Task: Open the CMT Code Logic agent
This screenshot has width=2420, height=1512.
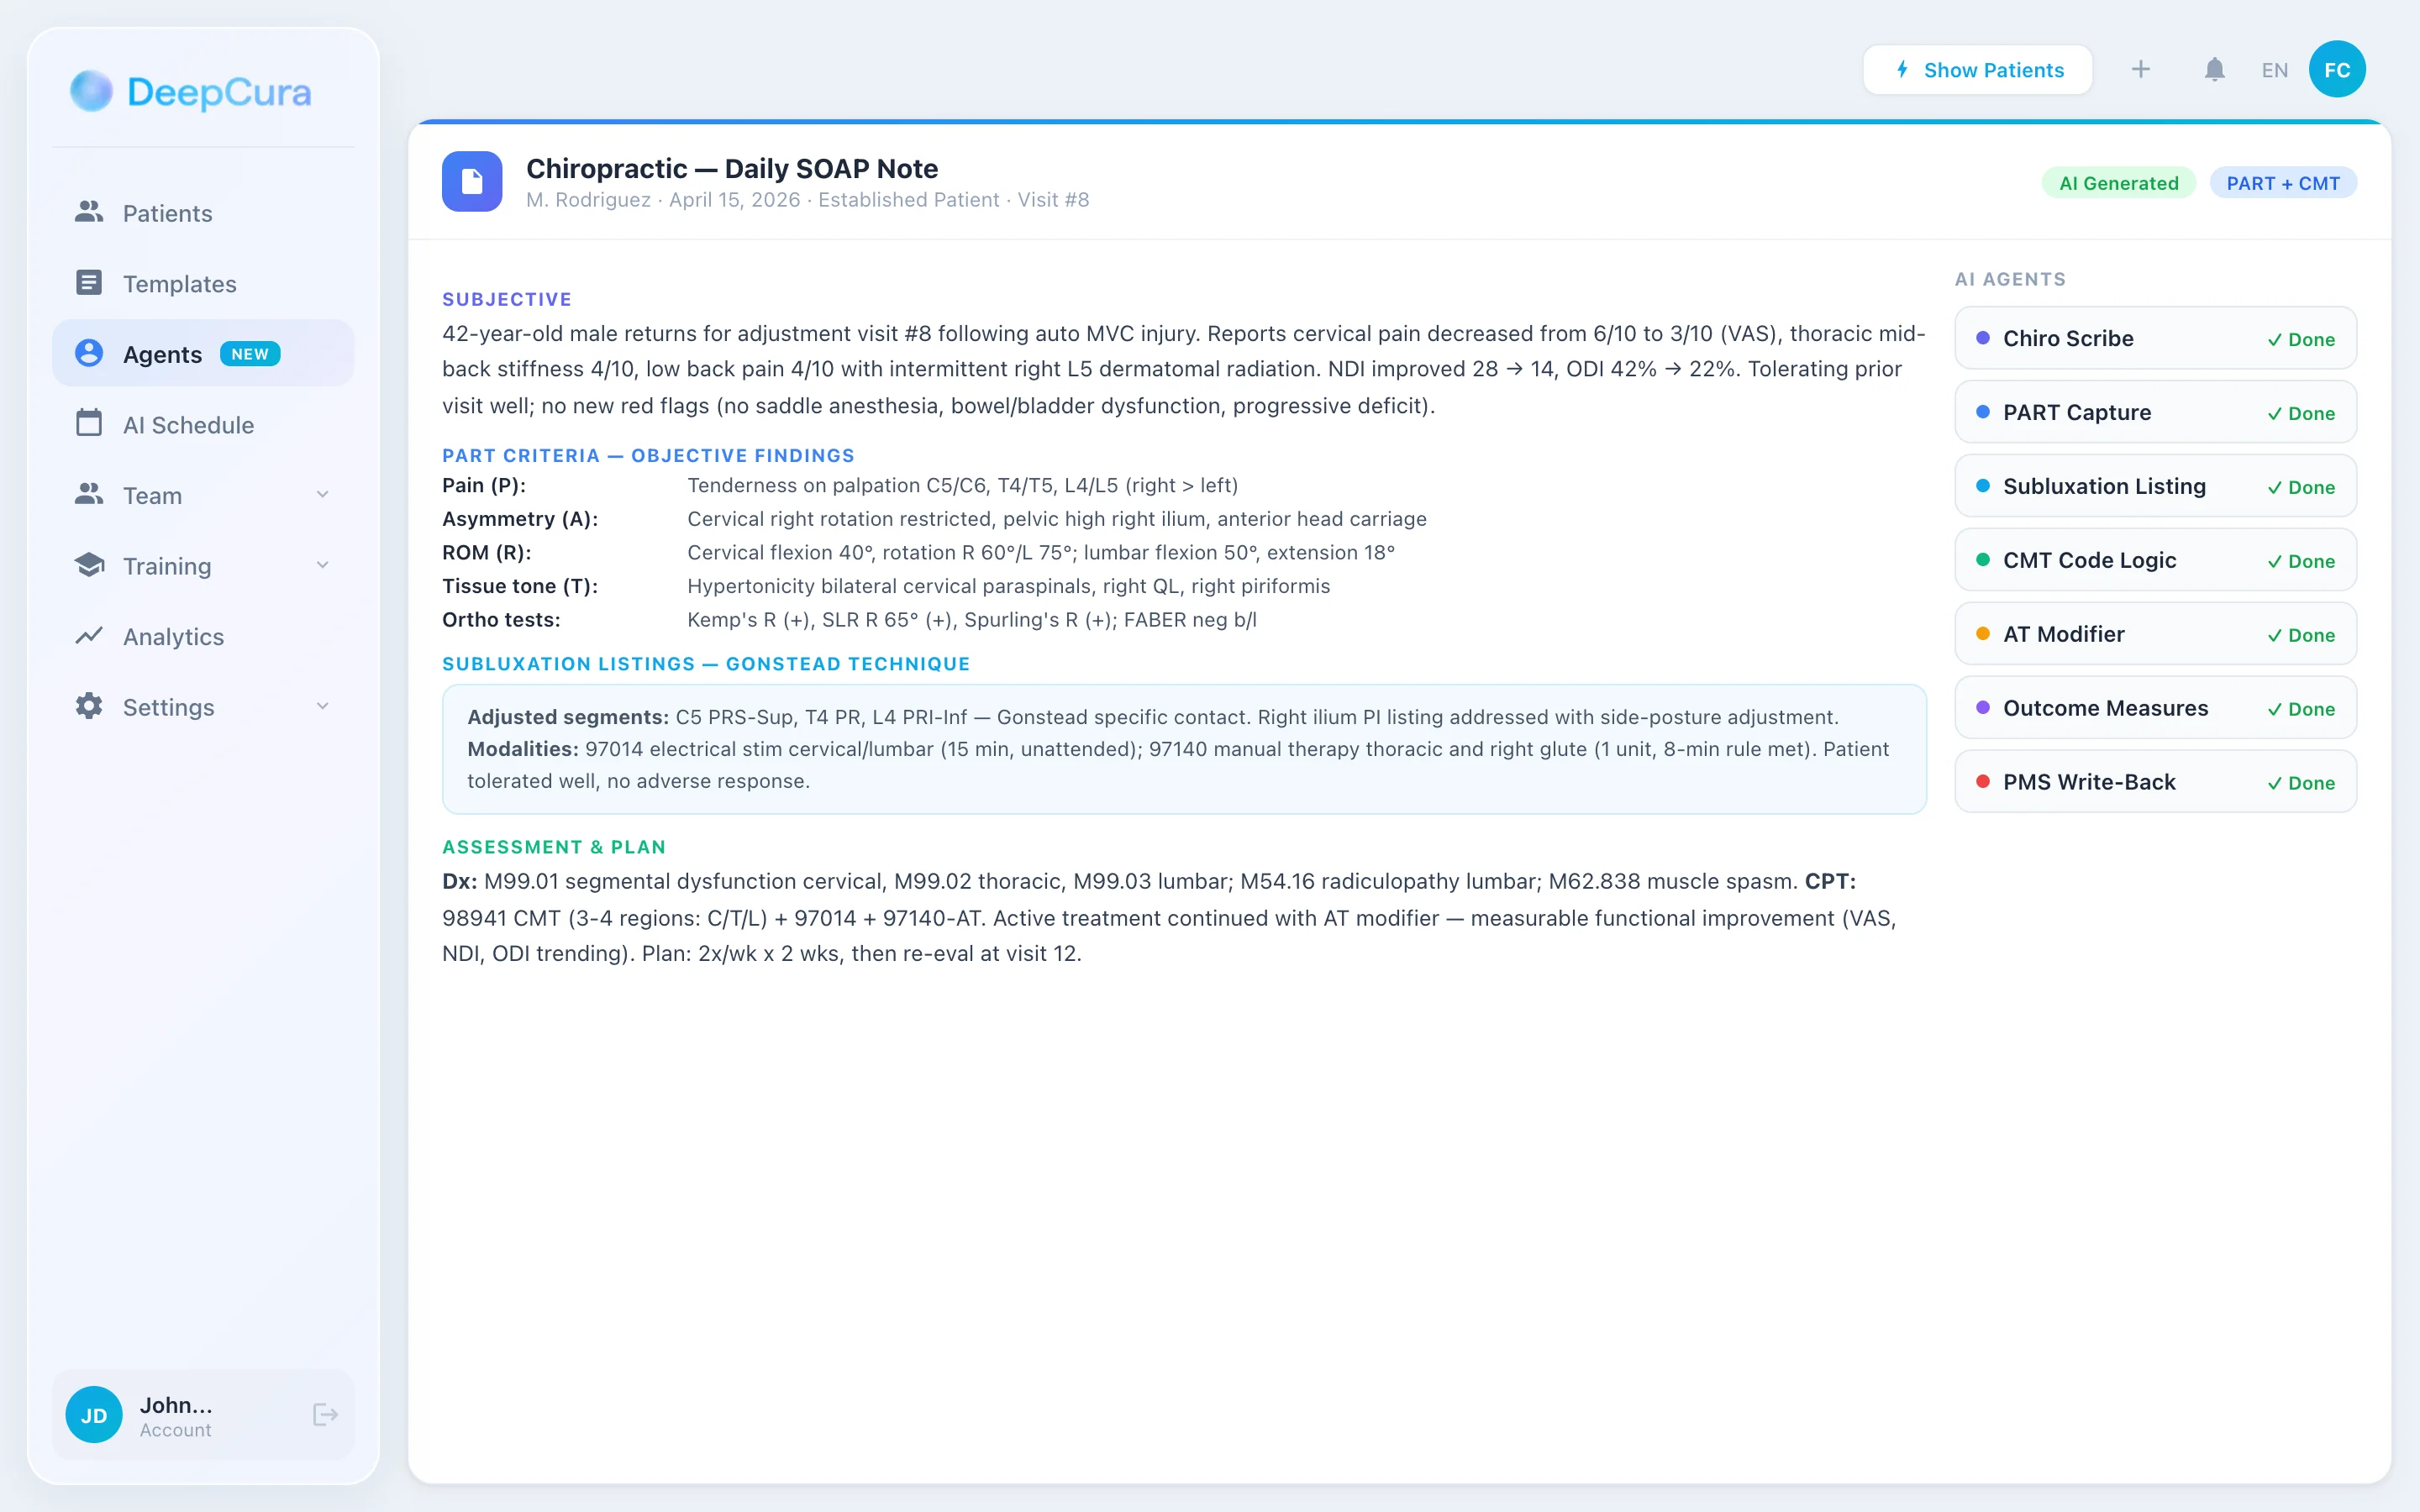Action: (2155, 561)
